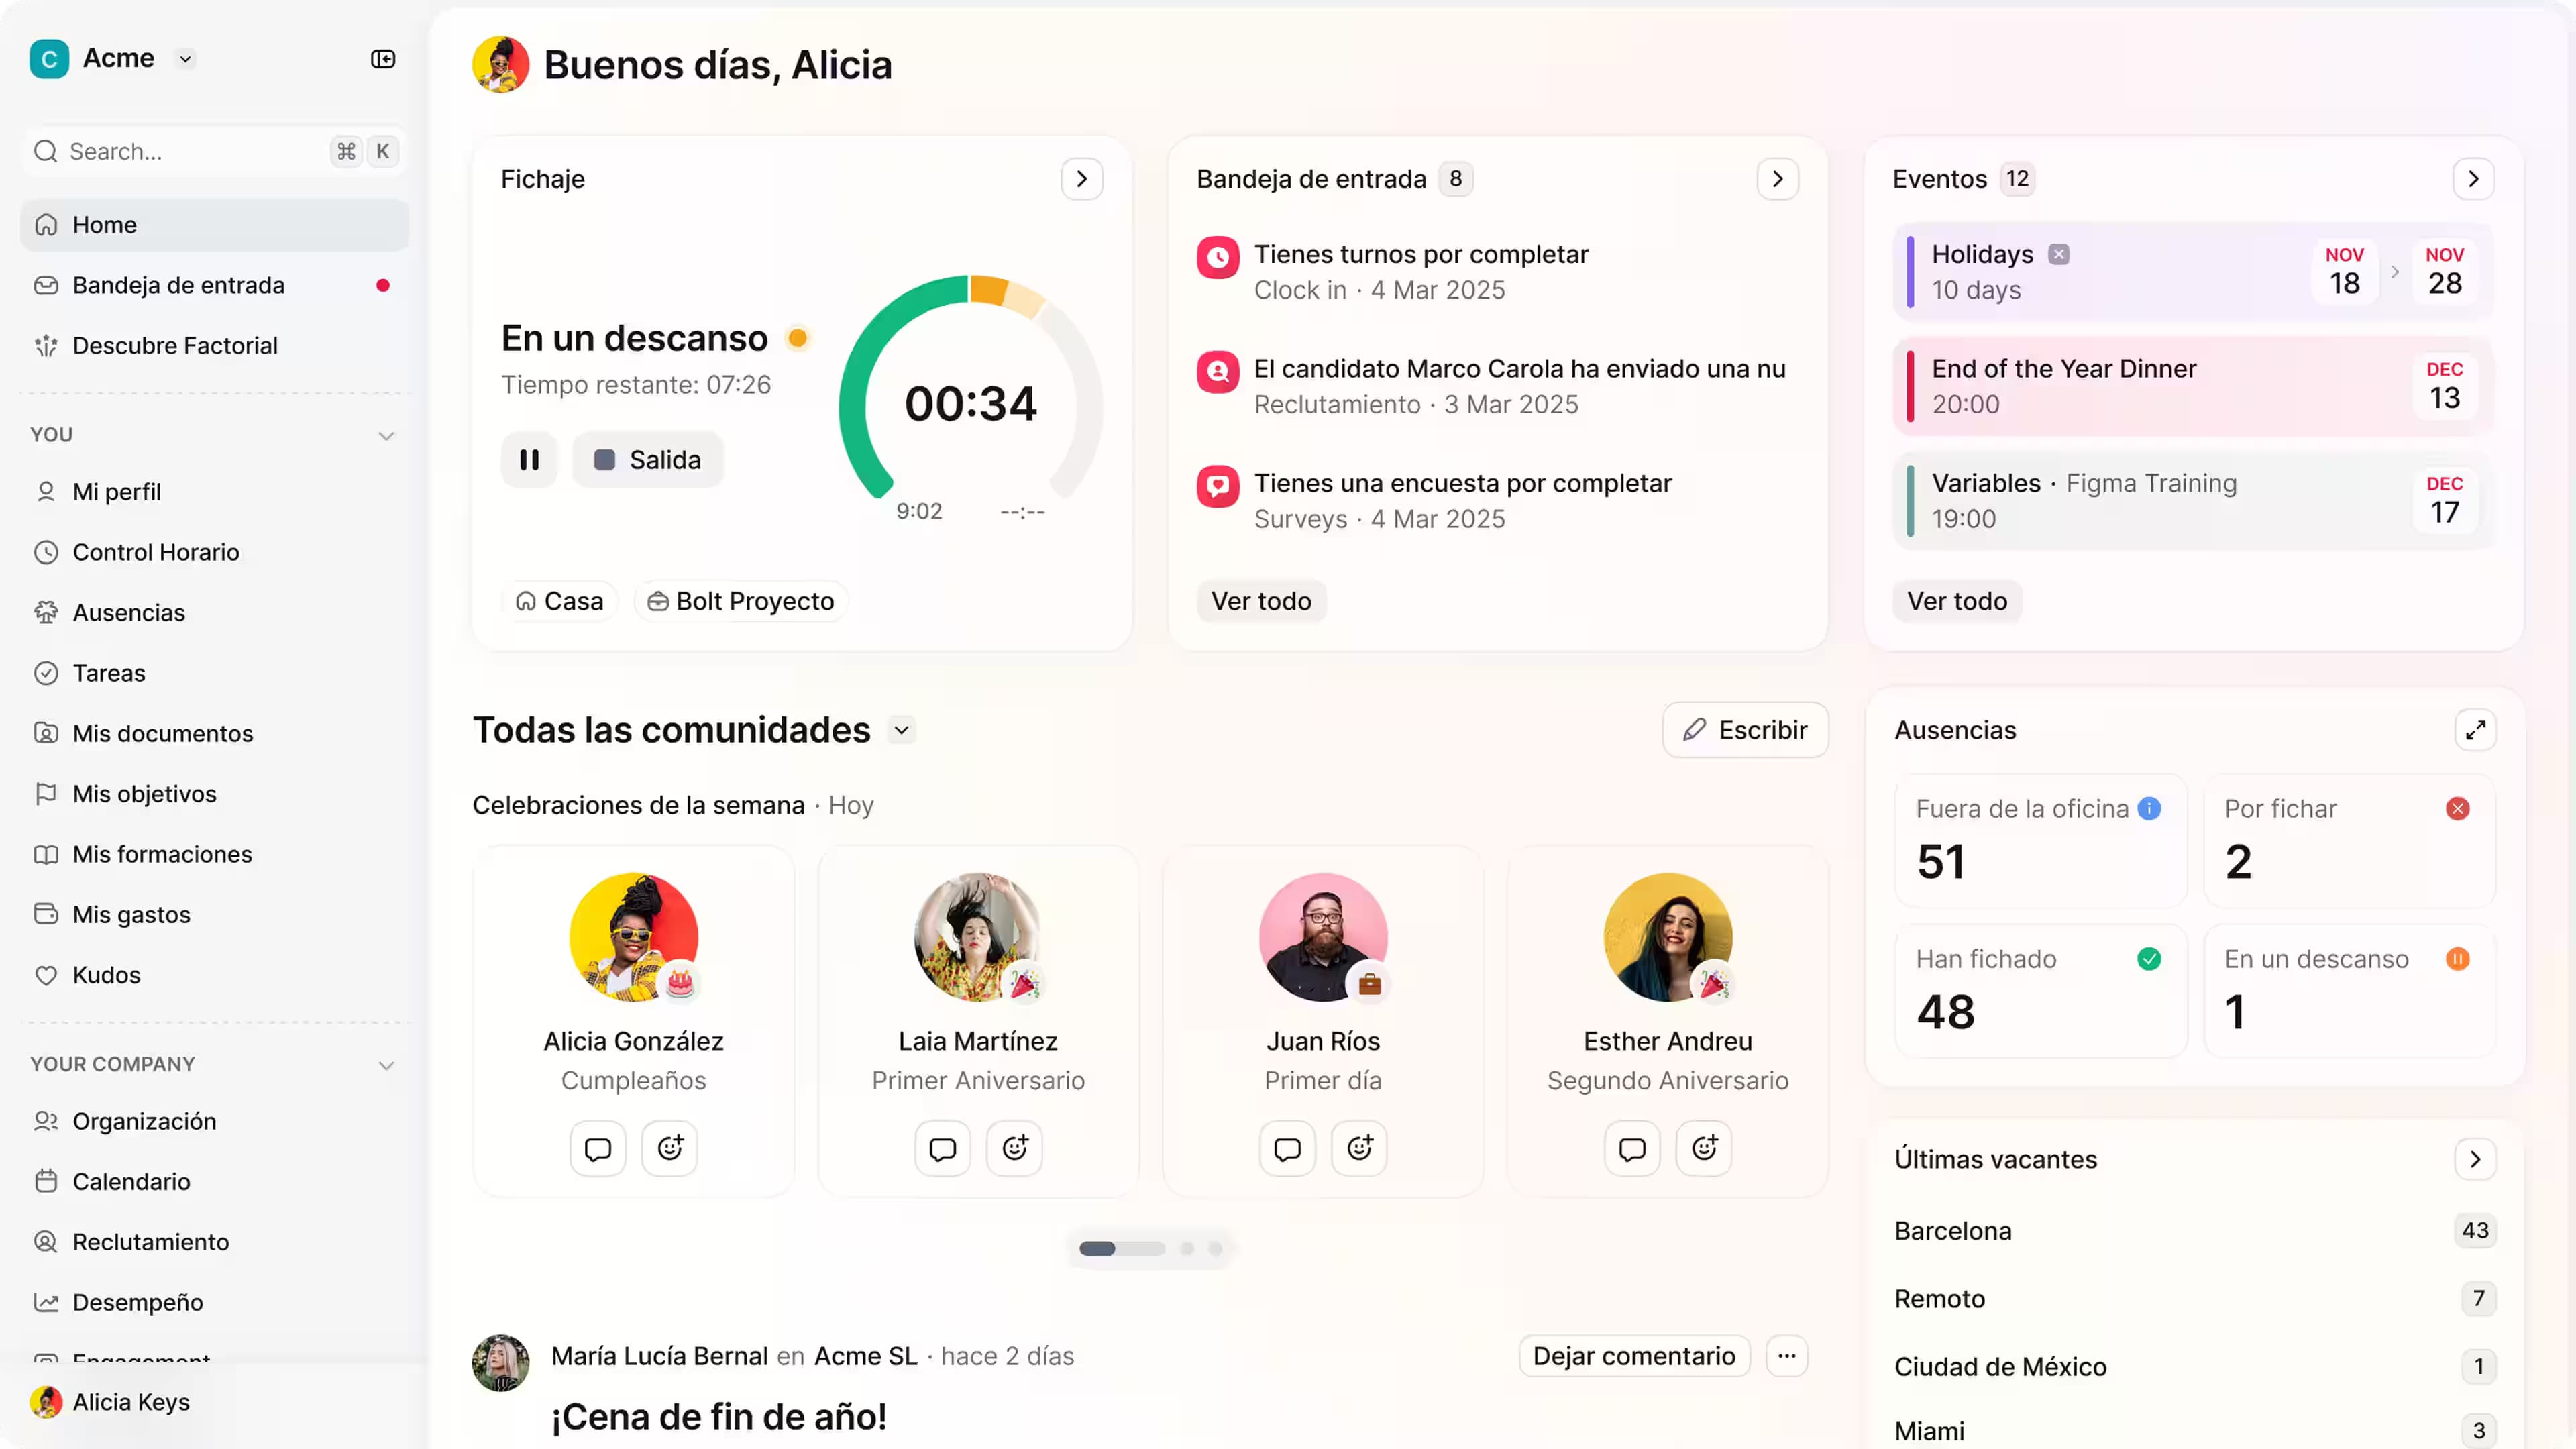Collapse the left sidebar with the panel icon
Image resolution: width=2576 pixels, height=1449 pixels.
(x=383, y=58)
